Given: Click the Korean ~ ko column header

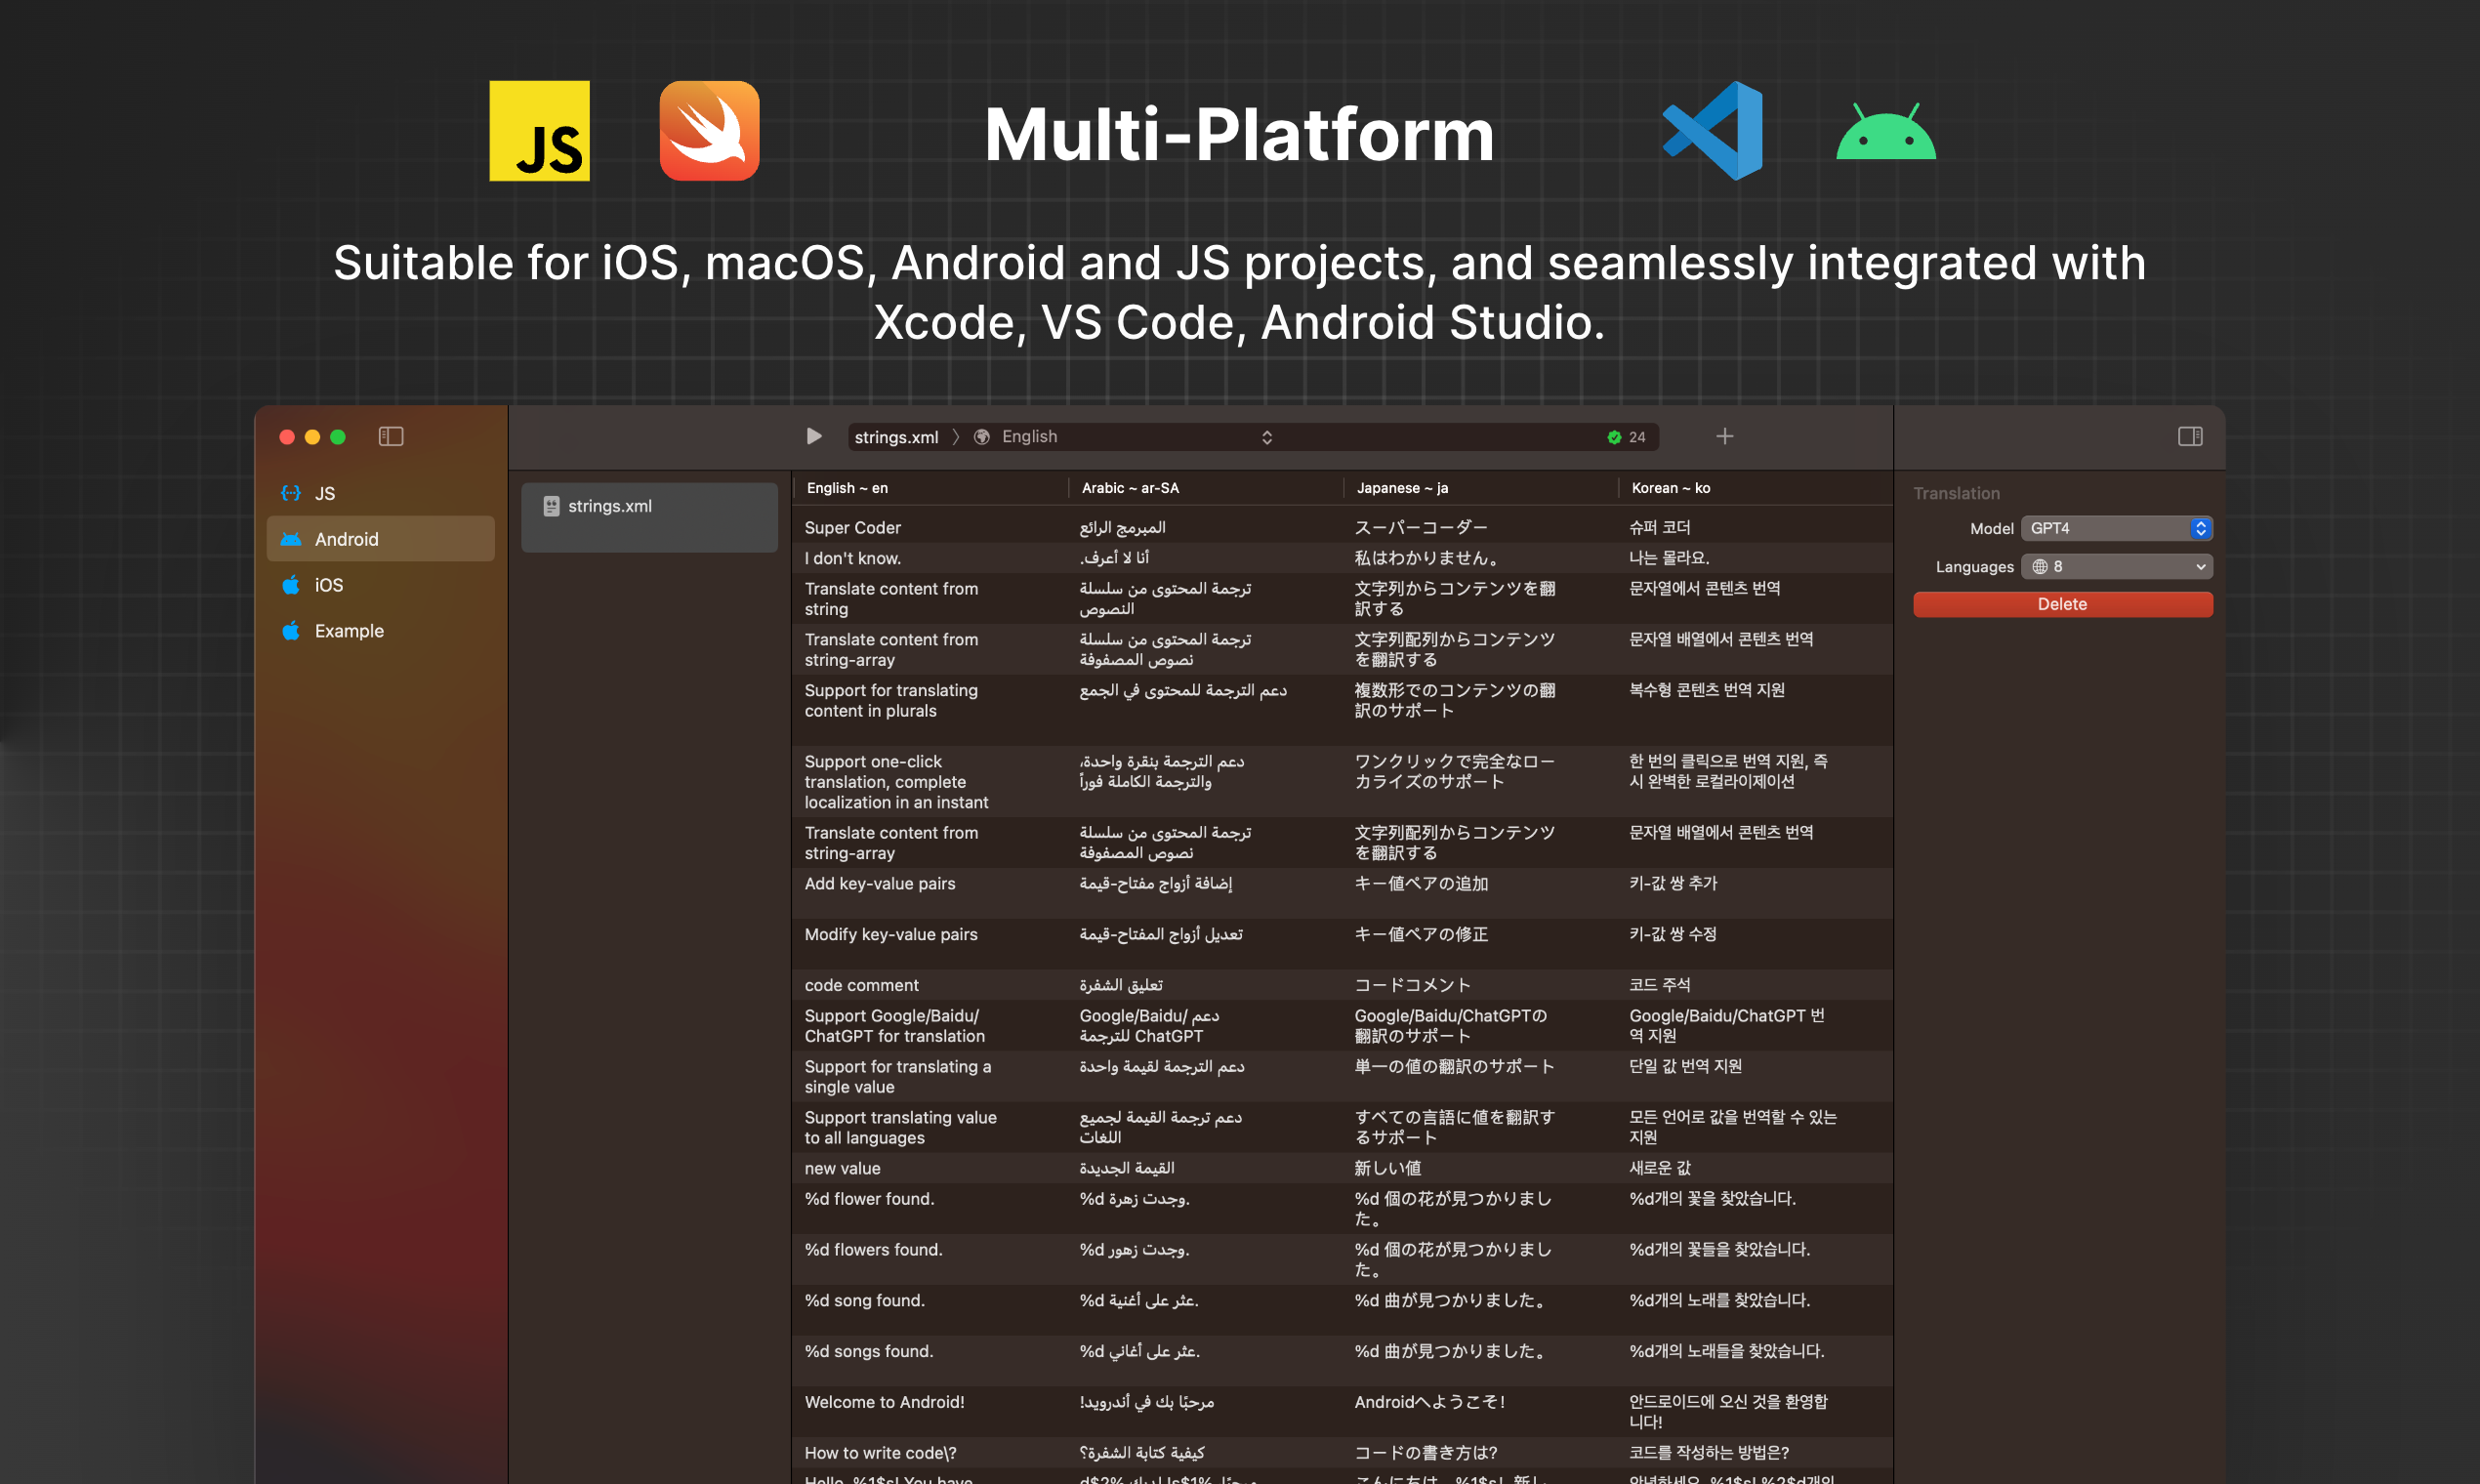Looking at the screenshot, I should pyautogui.click(x=1670, y=488).
